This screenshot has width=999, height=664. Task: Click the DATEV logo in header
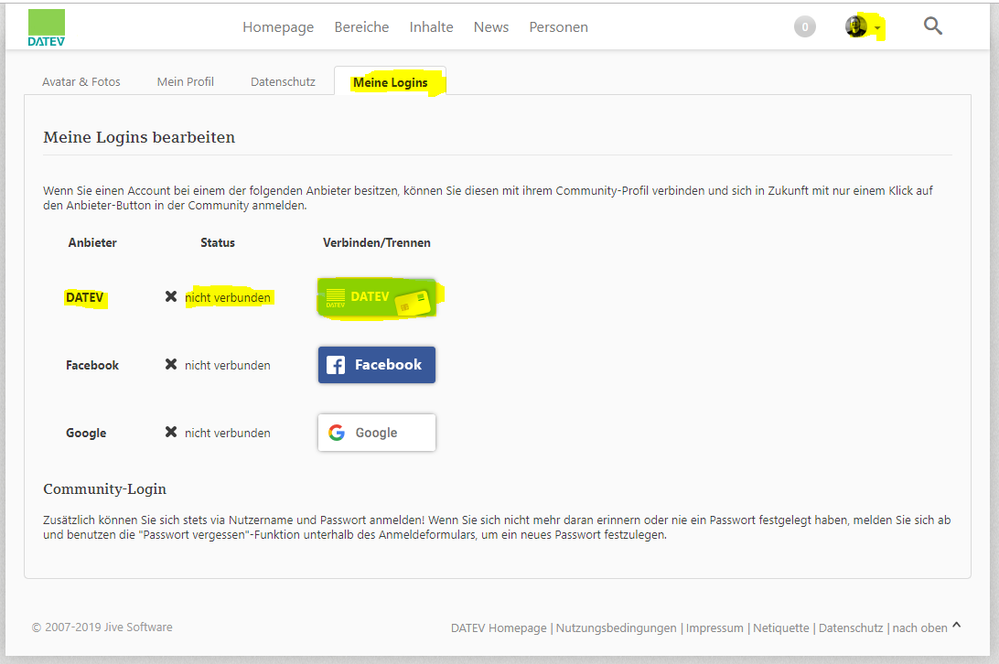click(x=46, y=27)
